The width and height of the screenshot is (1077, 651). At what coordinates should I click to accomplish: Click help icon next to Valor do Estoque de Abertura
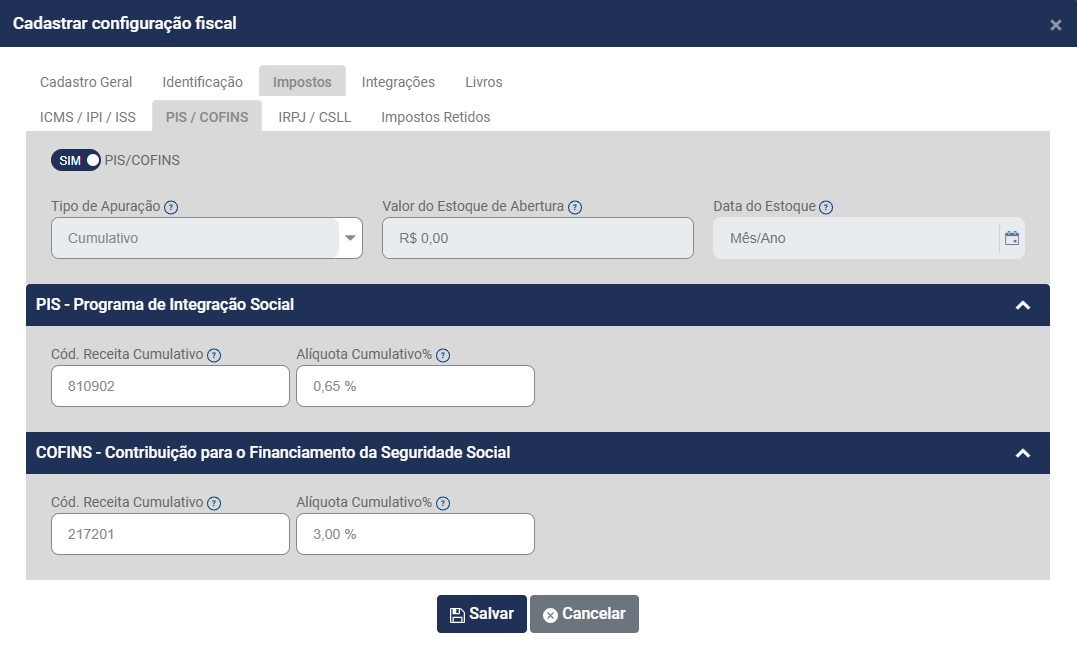(575, 208)
